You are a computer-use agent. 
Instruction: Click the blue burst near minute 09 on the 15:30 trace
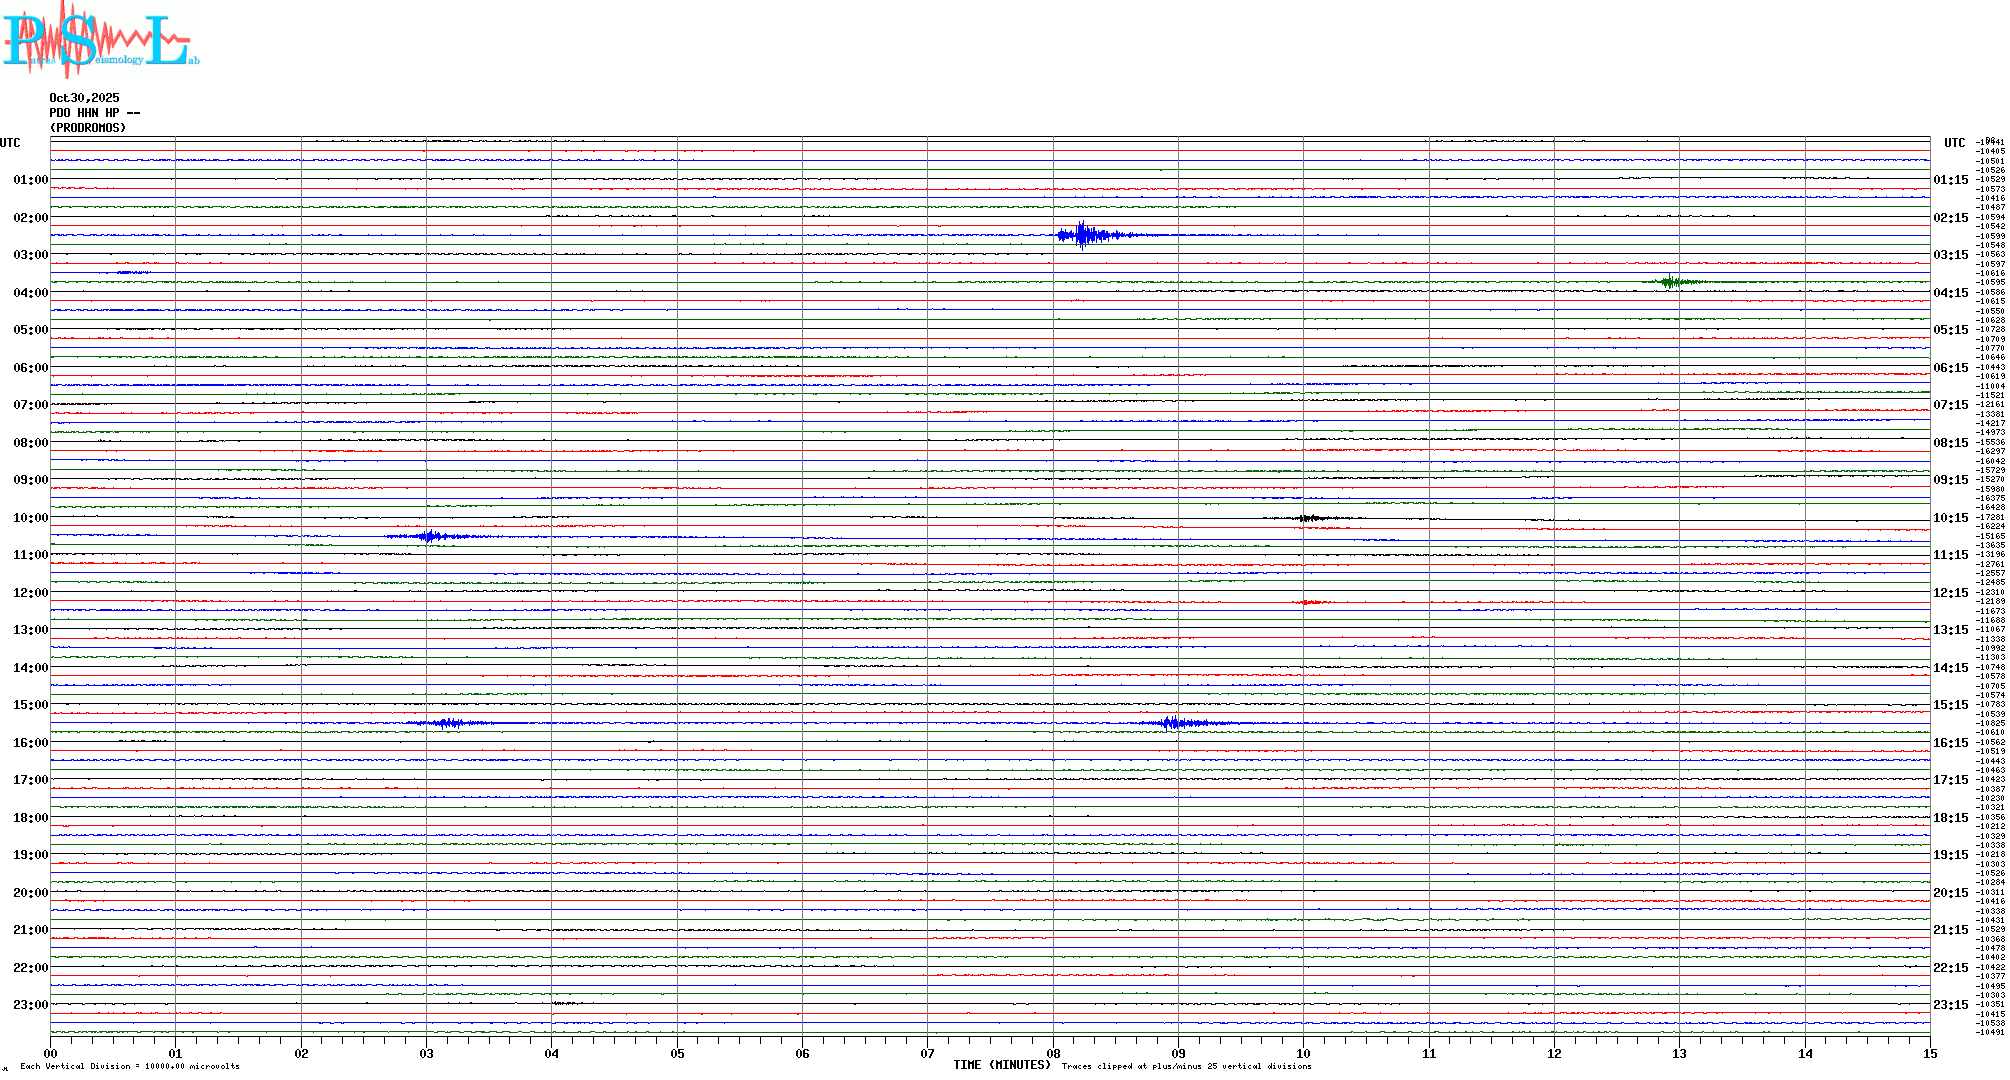click(1172, 723)
